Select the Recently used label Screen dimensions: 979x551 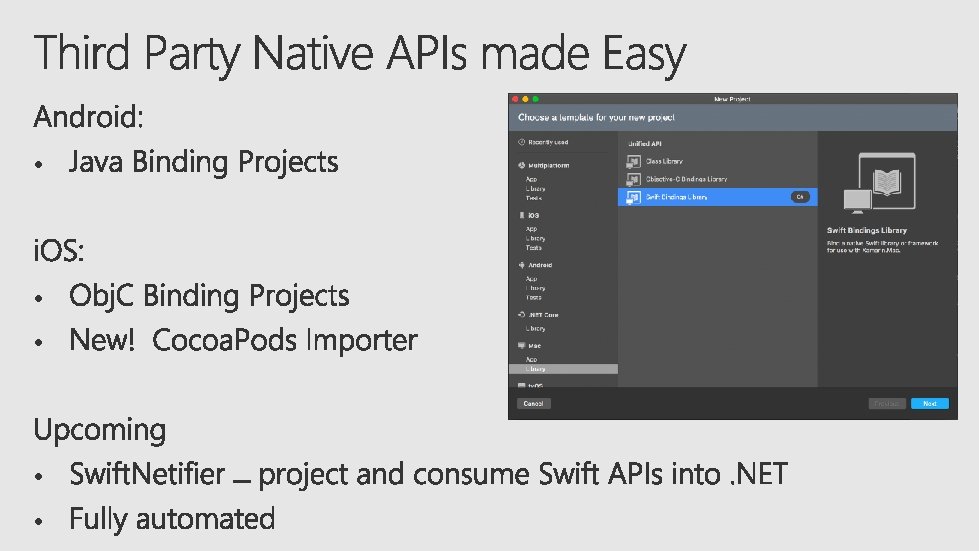tap(548, 142)
